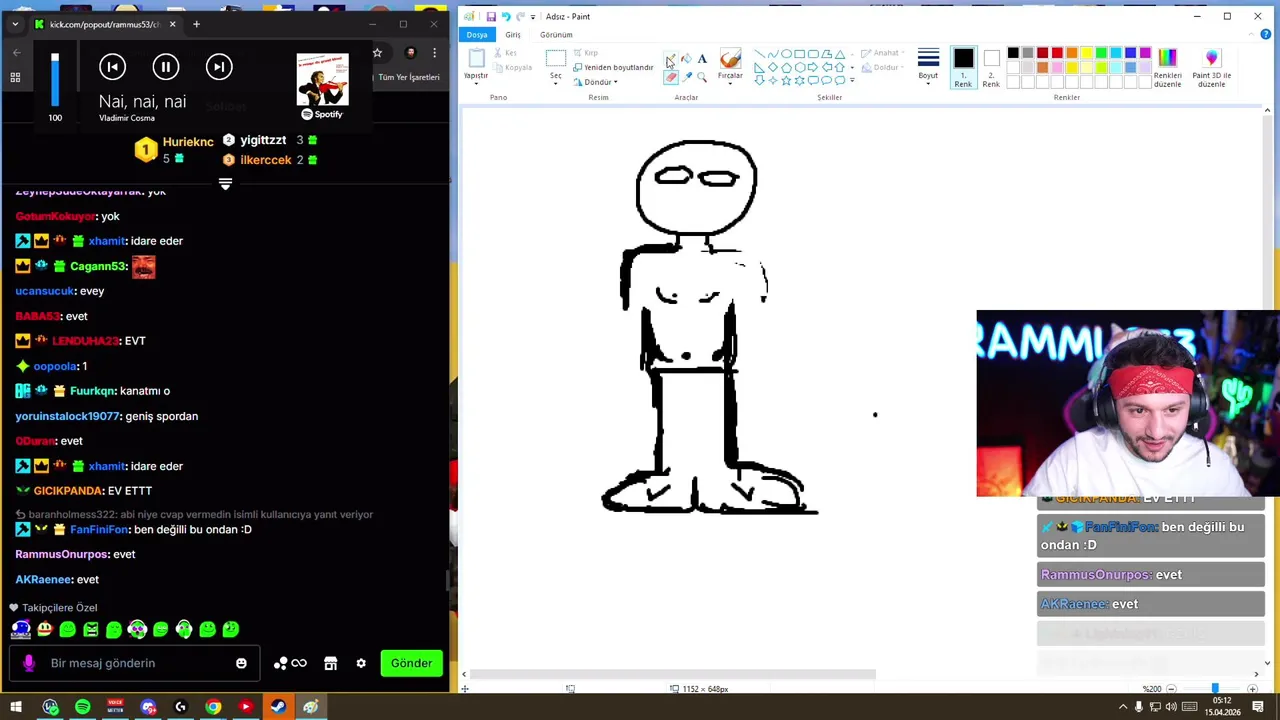Image resolution: width=1280 pixels, height=720 pixels.
Task: Send message with Gönder button
Action: click(x=411, y=663)
